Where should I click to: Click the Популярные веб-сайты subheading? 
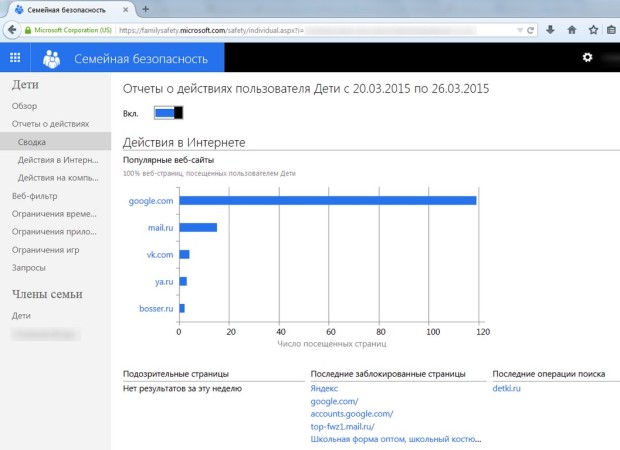(168, 160)
